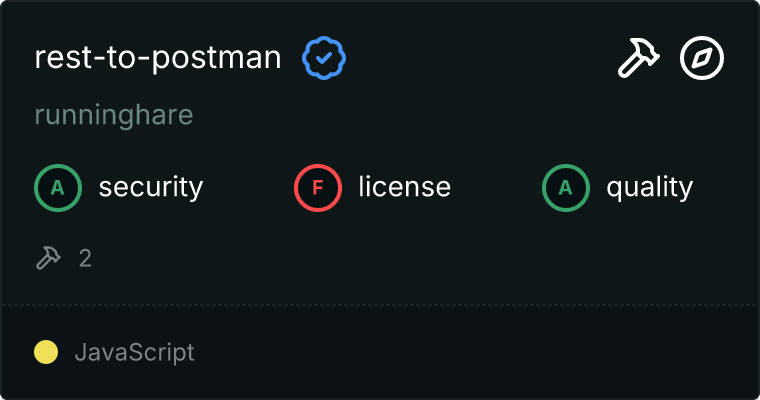Open the rest-to-postman title link
760x400 pixels.
point(158,58)
